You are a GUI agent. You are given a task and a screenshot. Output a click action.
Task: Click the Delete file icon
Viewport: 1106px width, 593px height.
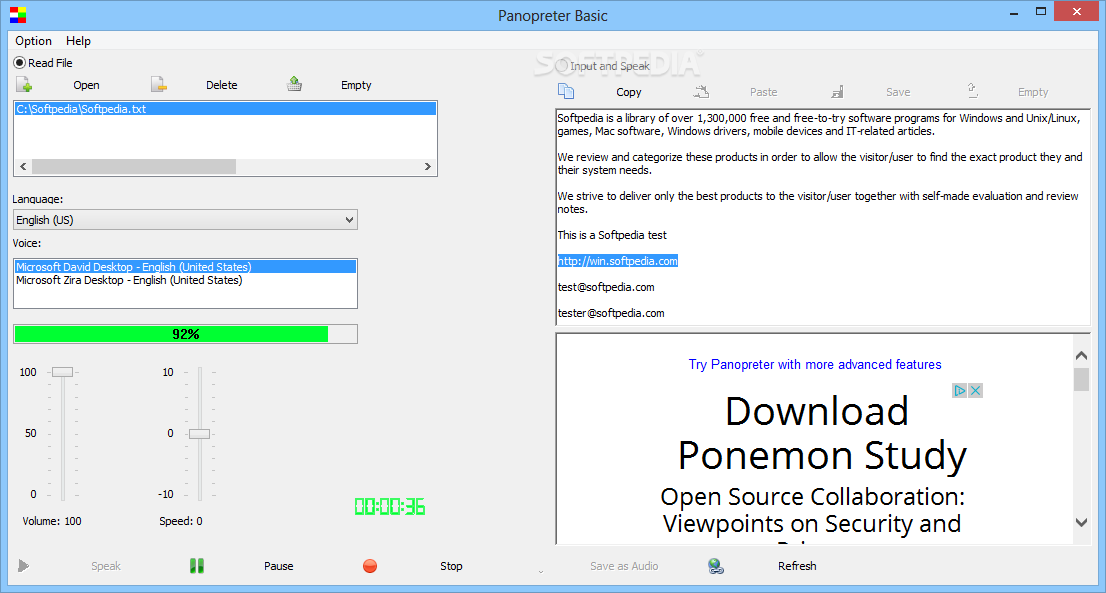[159, 85]
